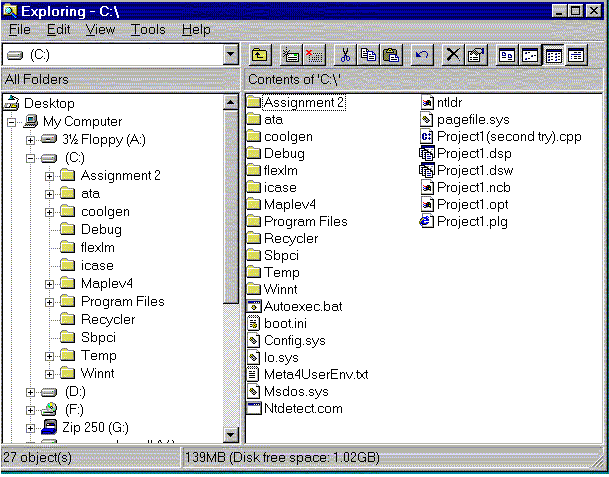Collapse the (C:) drive tree node
Image resolution: width=609 pixels, height=477 pixels.
tap(30, 158)
